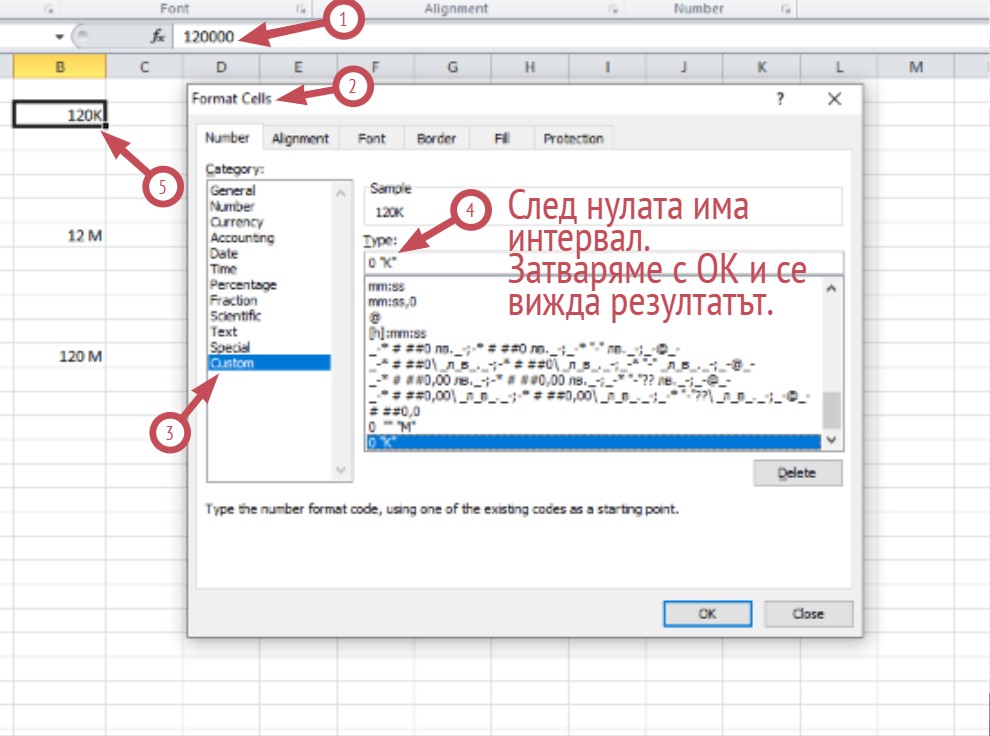Click the Type format code input field

click(604, 263)
